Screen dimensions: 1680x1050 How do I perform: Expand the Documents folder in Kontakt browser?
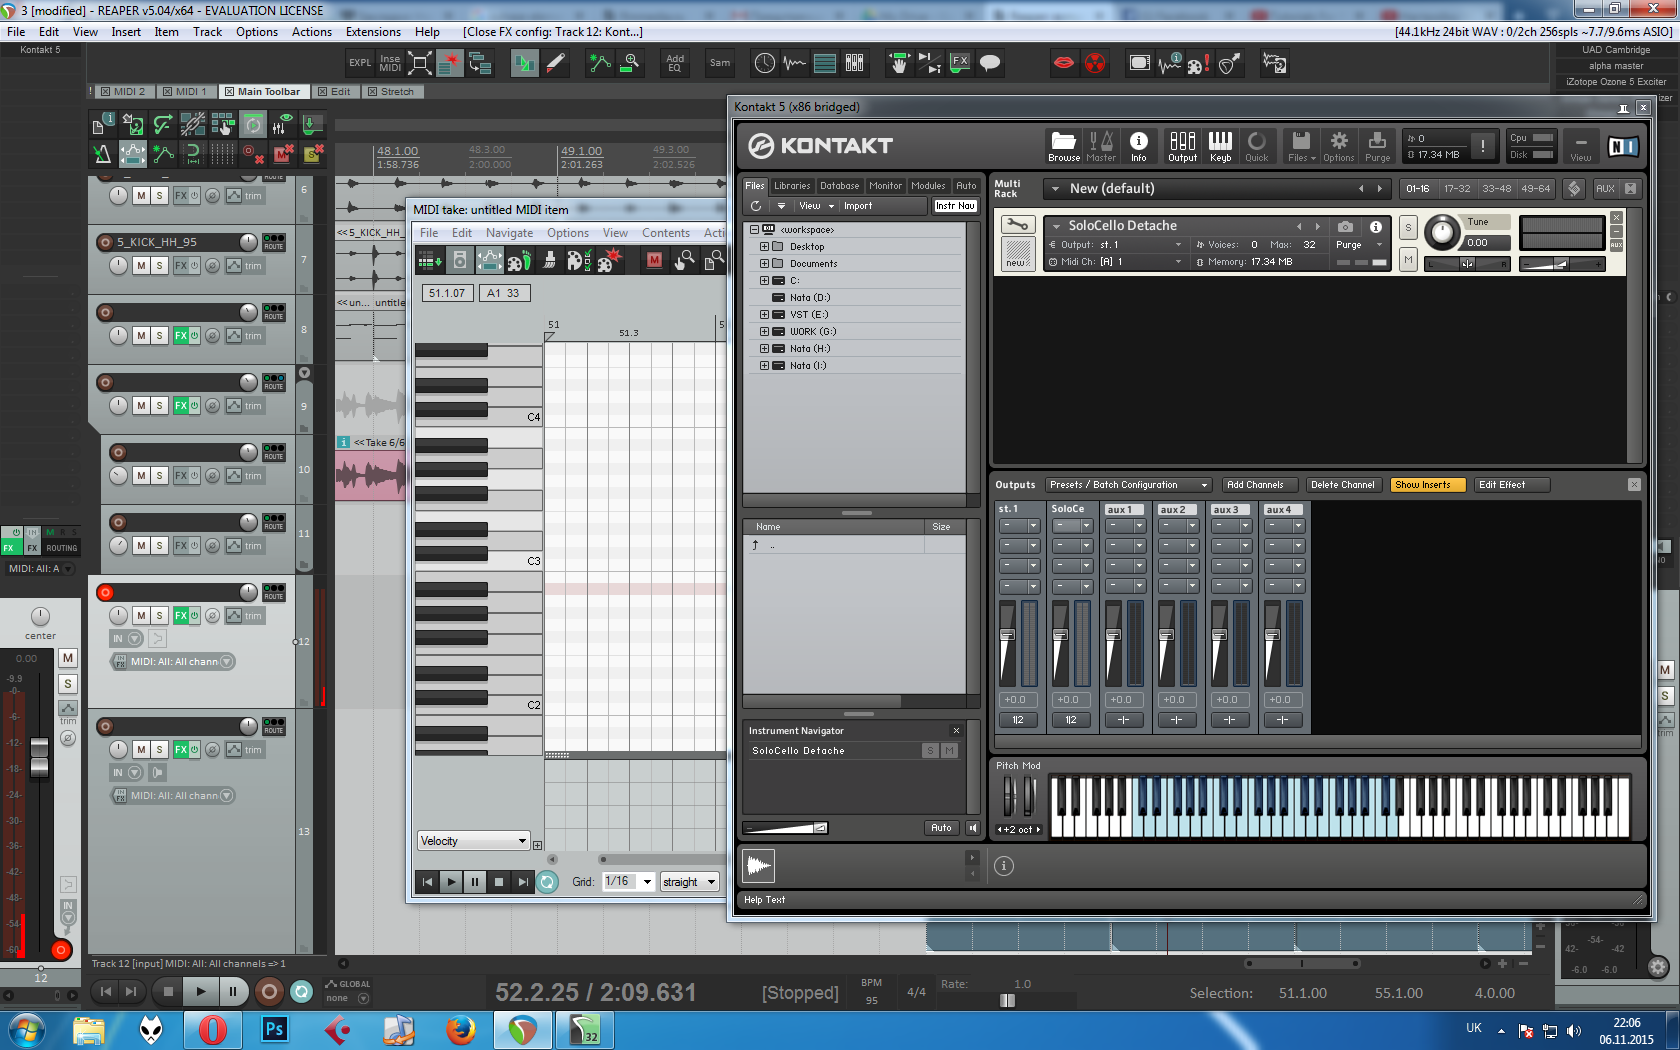click(x=764, y=264)
